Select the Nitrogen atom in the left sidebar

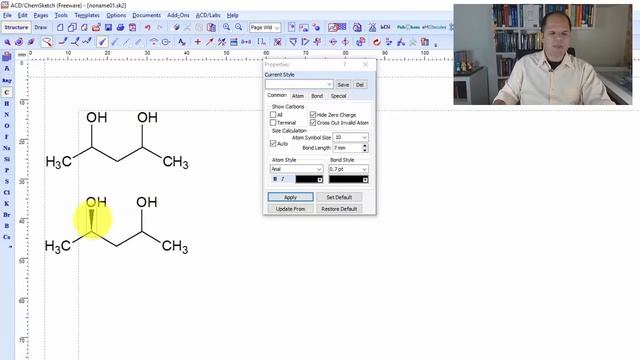pos(7,115)
